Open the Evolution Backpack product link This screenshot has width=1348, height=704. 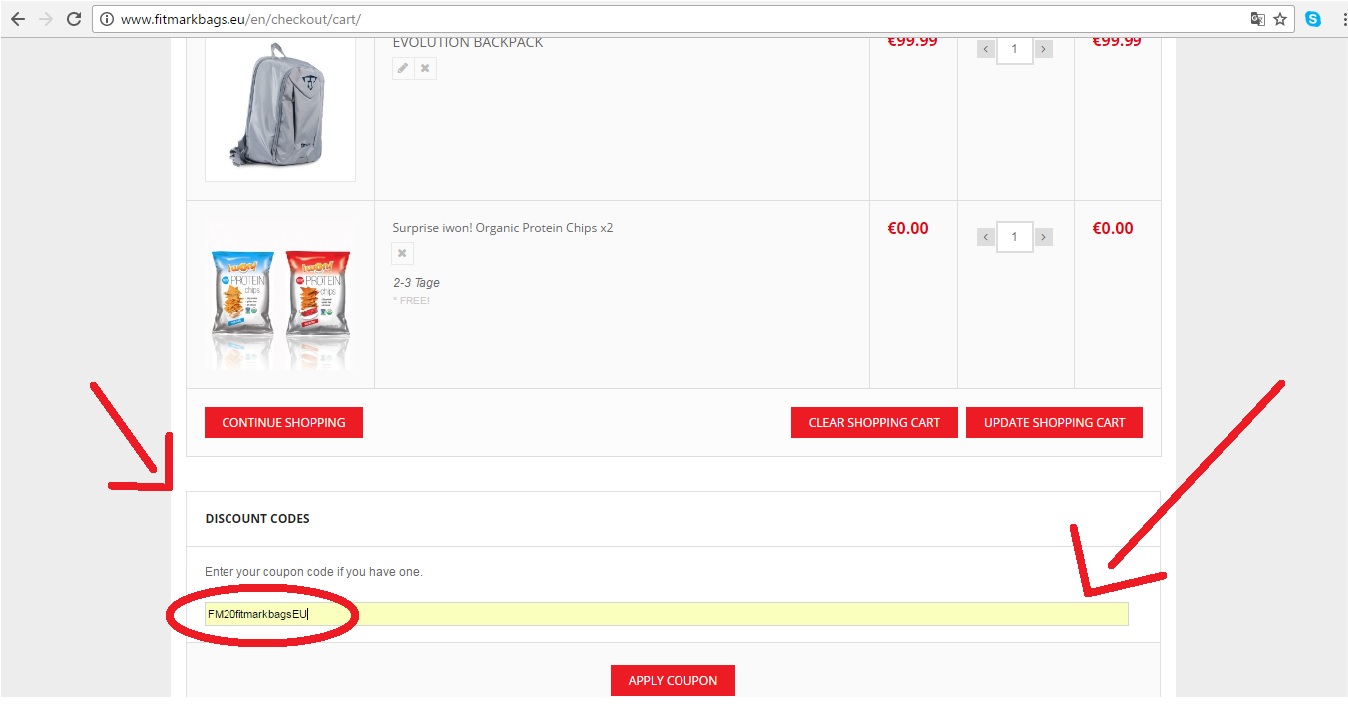[x=468, y=42]
